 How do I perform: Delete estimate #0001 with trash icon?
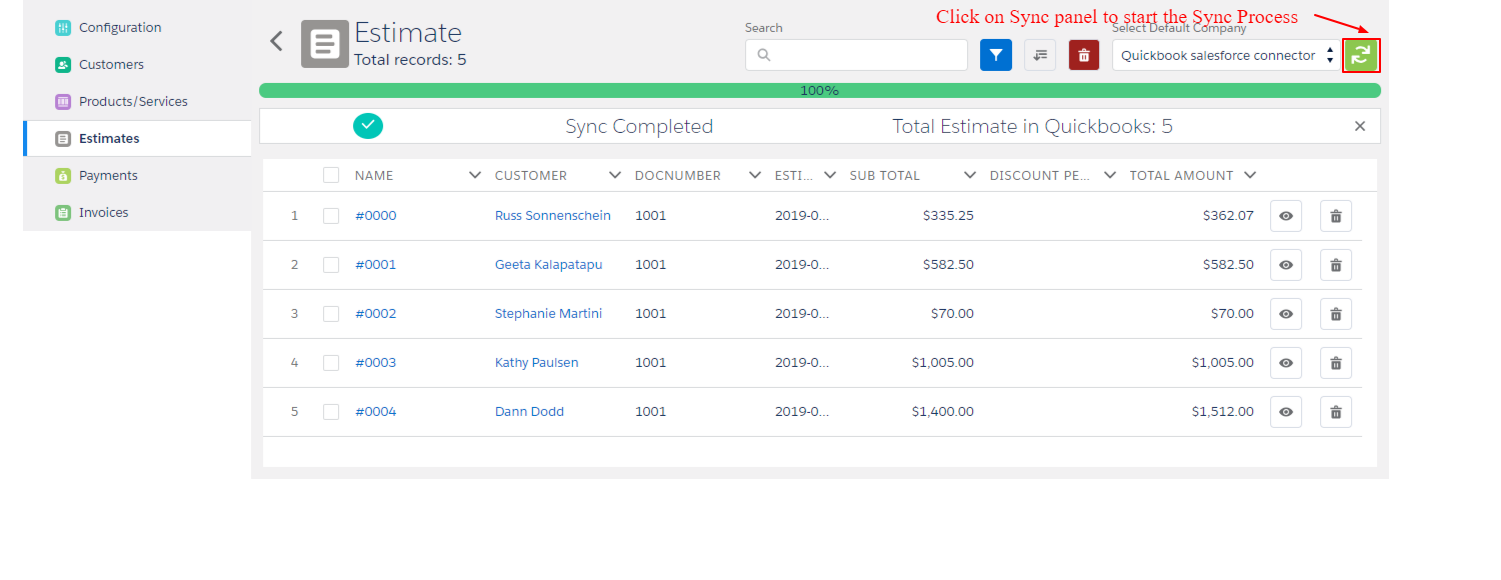[x=1336, y=265]
